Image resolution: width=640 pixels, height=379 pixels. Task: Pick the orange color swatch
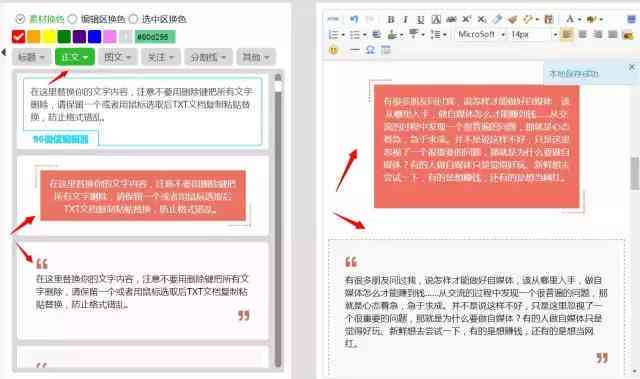click(33, 37)
